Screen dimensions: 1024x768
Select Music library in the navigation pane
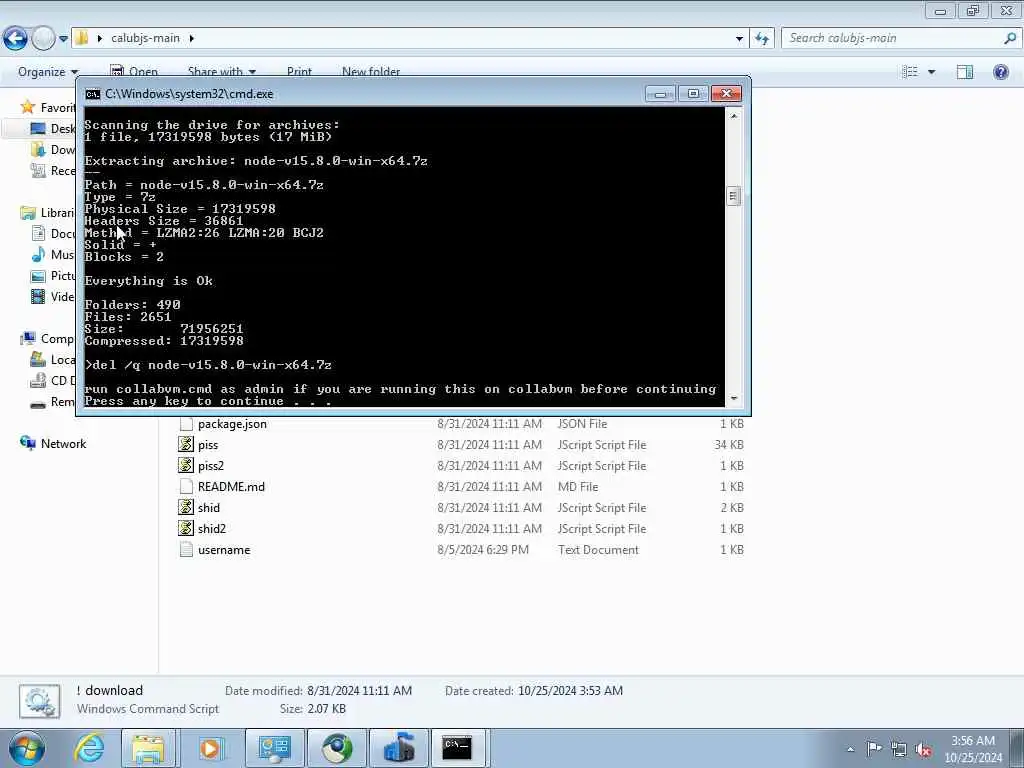(x=52, y=255)
